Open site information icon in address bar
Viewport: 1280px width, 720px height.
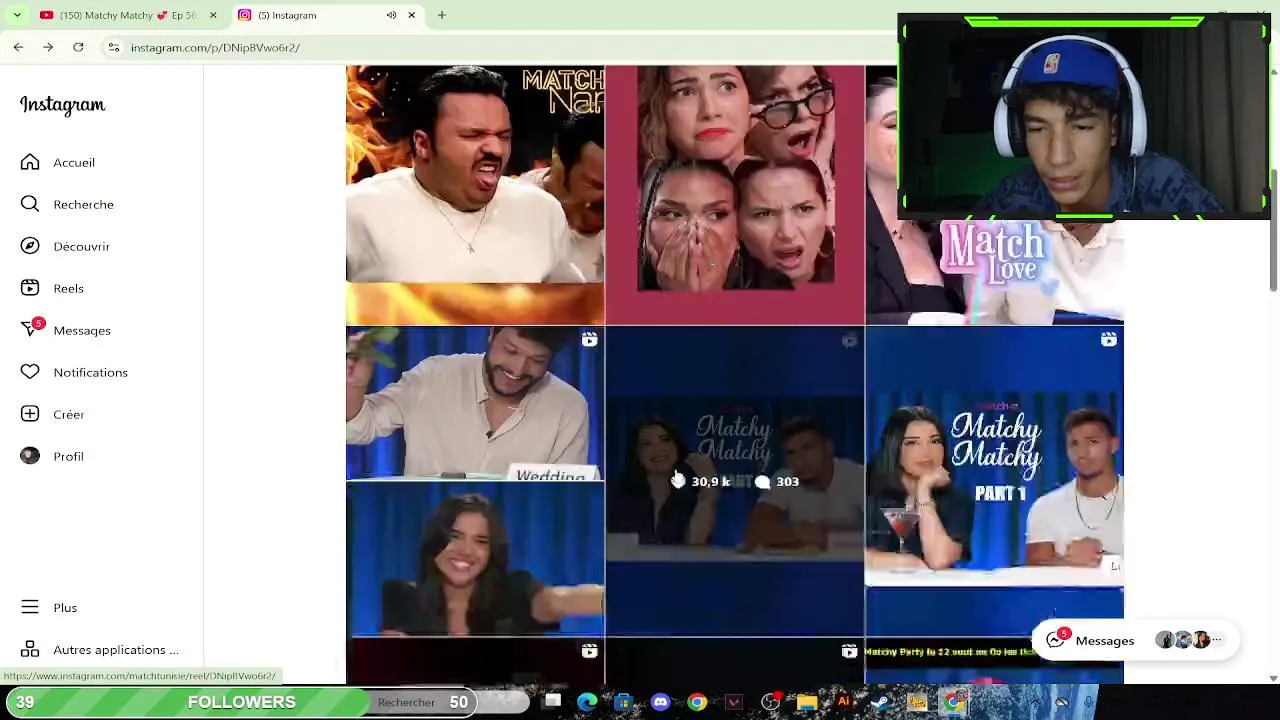click(114, 47)
